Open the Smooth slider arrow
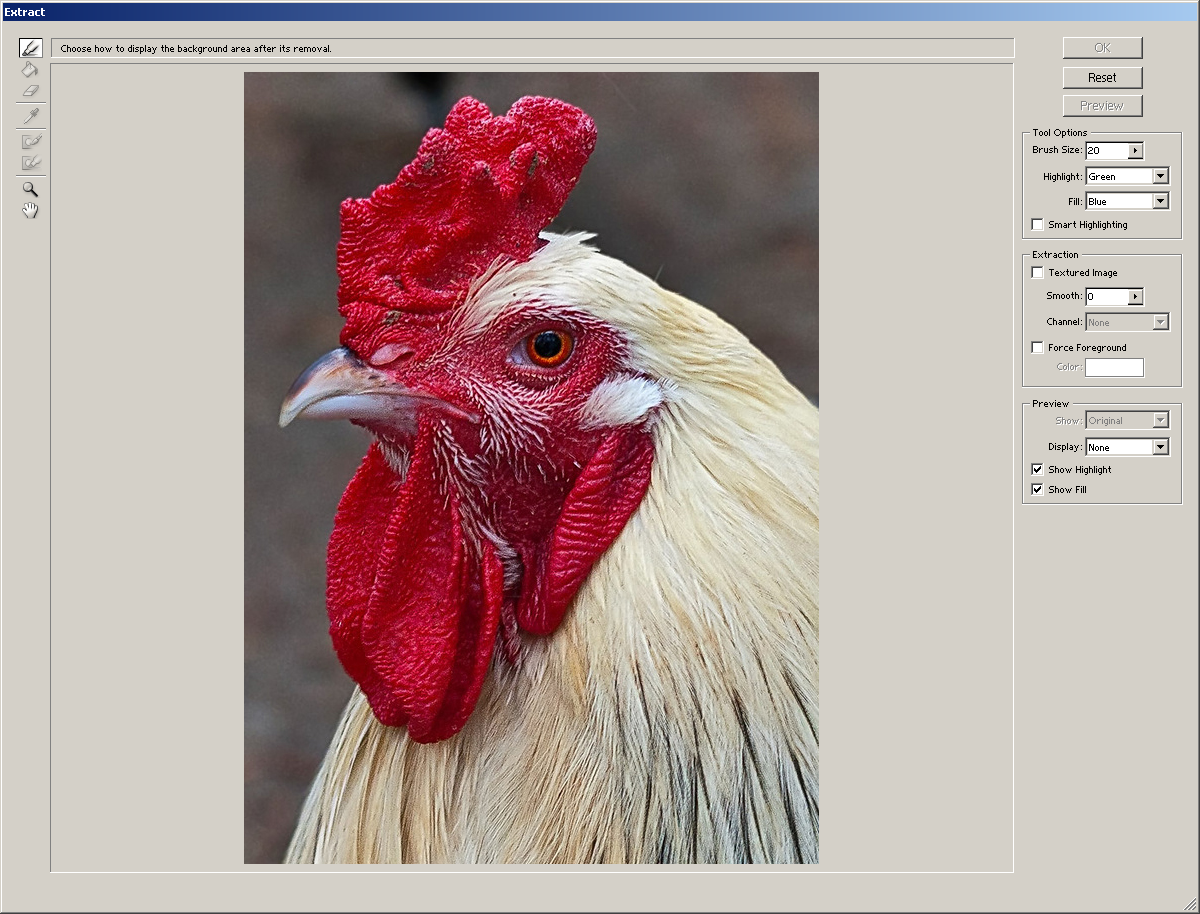The width and height of the screenshot is (1200, 914). pyautogui.click(x=1135, y=297)
